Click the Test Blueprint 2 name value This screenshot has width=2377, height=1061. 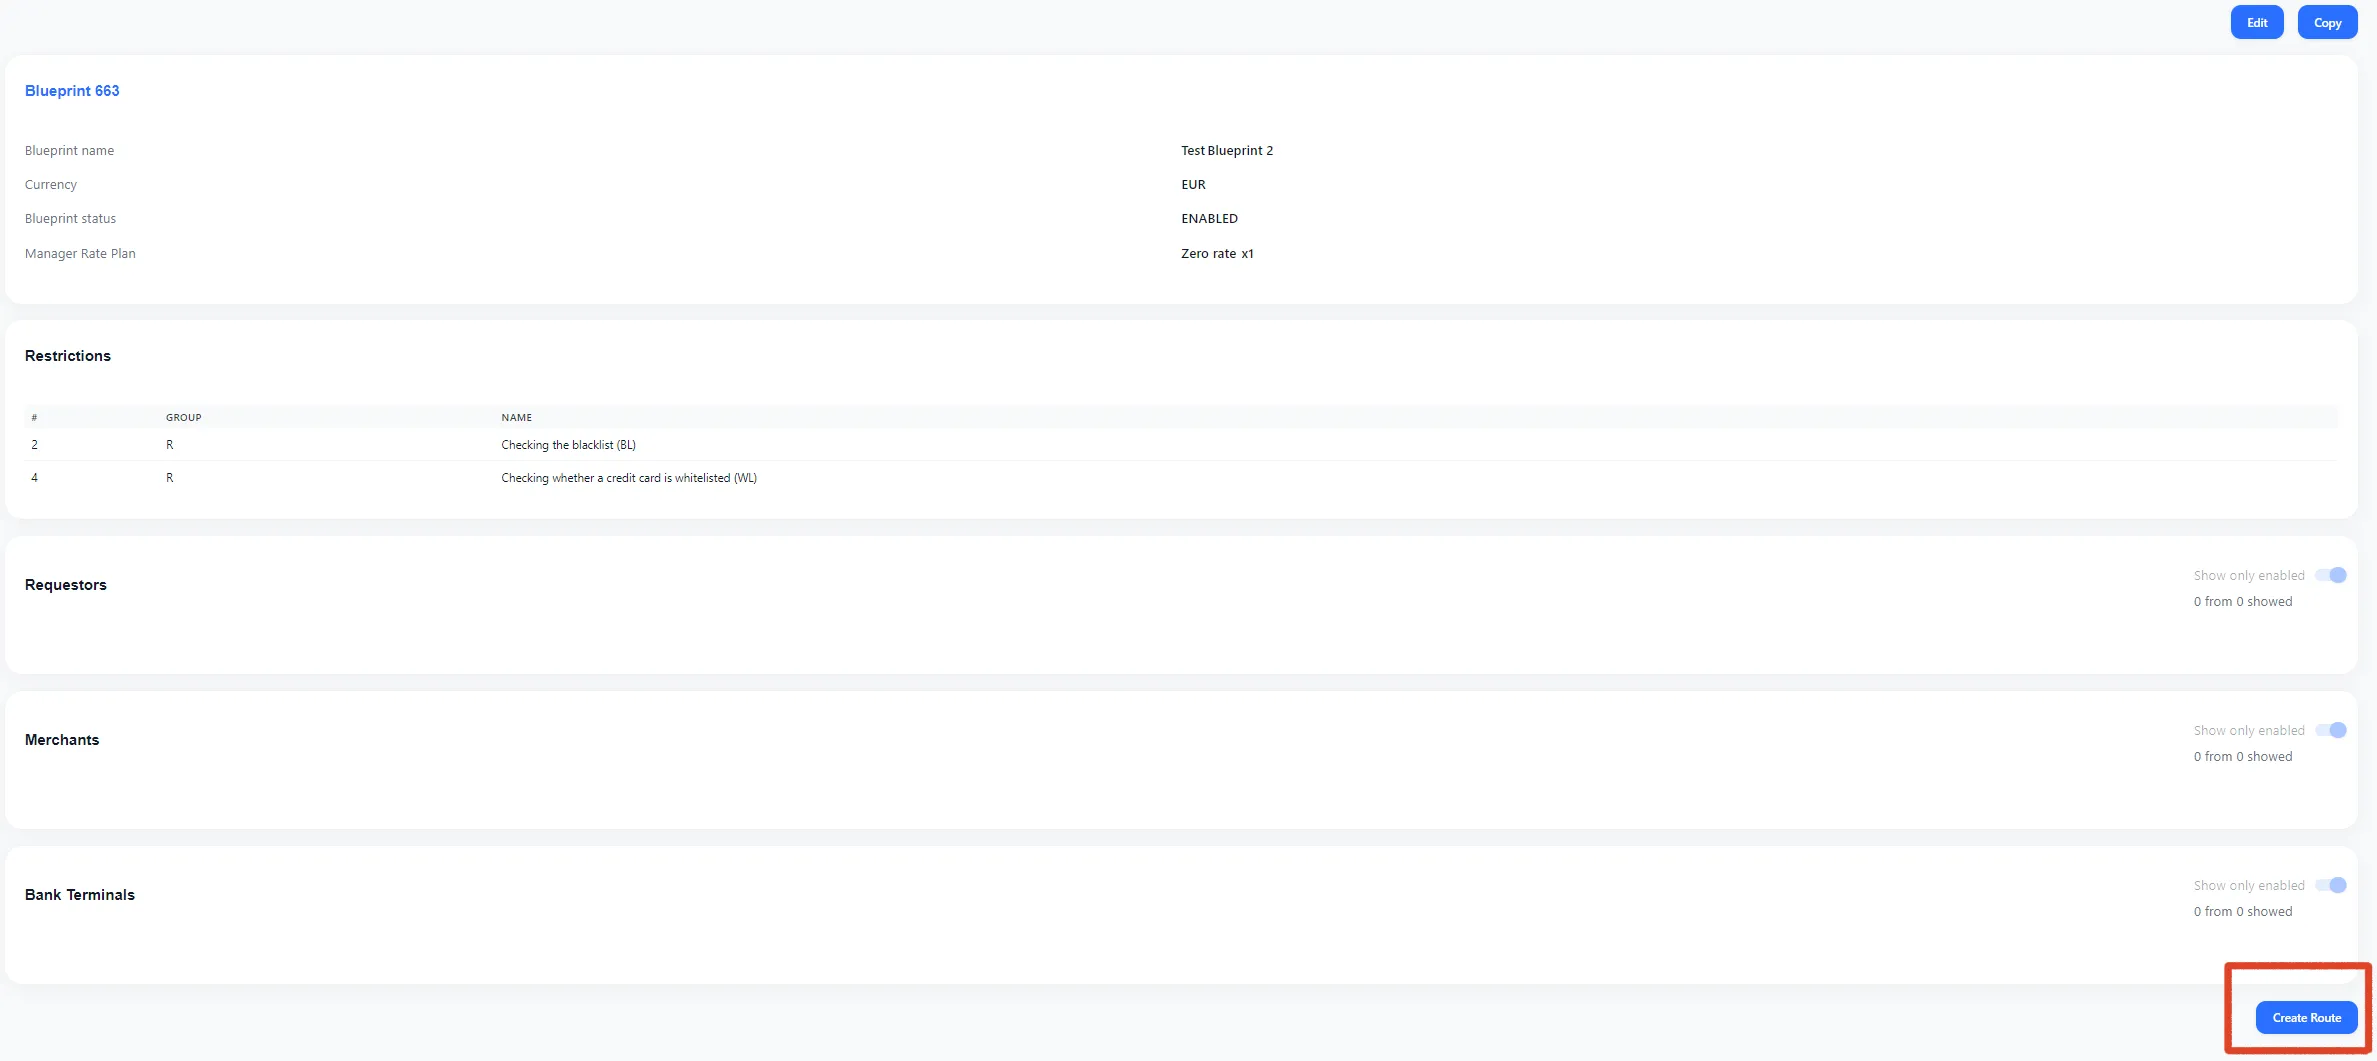click(1226, 151)
